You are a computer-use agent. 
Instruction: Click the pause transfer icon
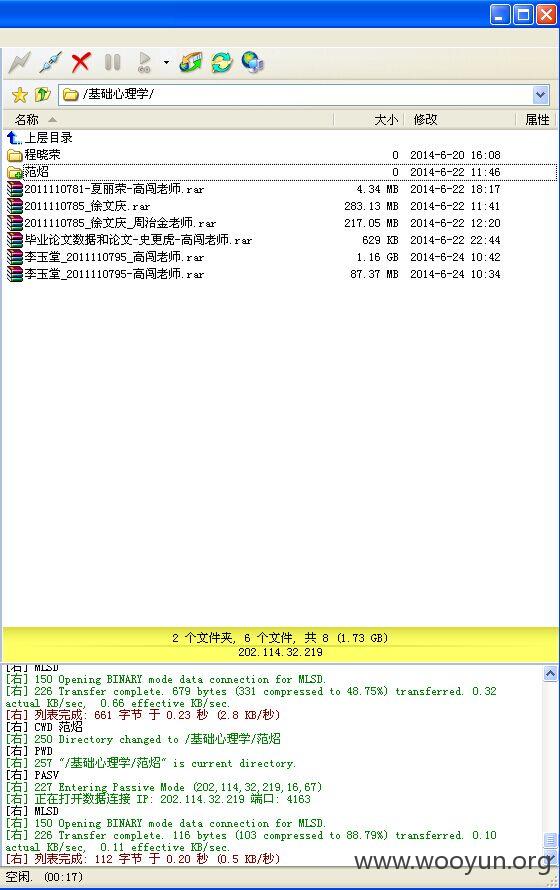coord(112,62)
